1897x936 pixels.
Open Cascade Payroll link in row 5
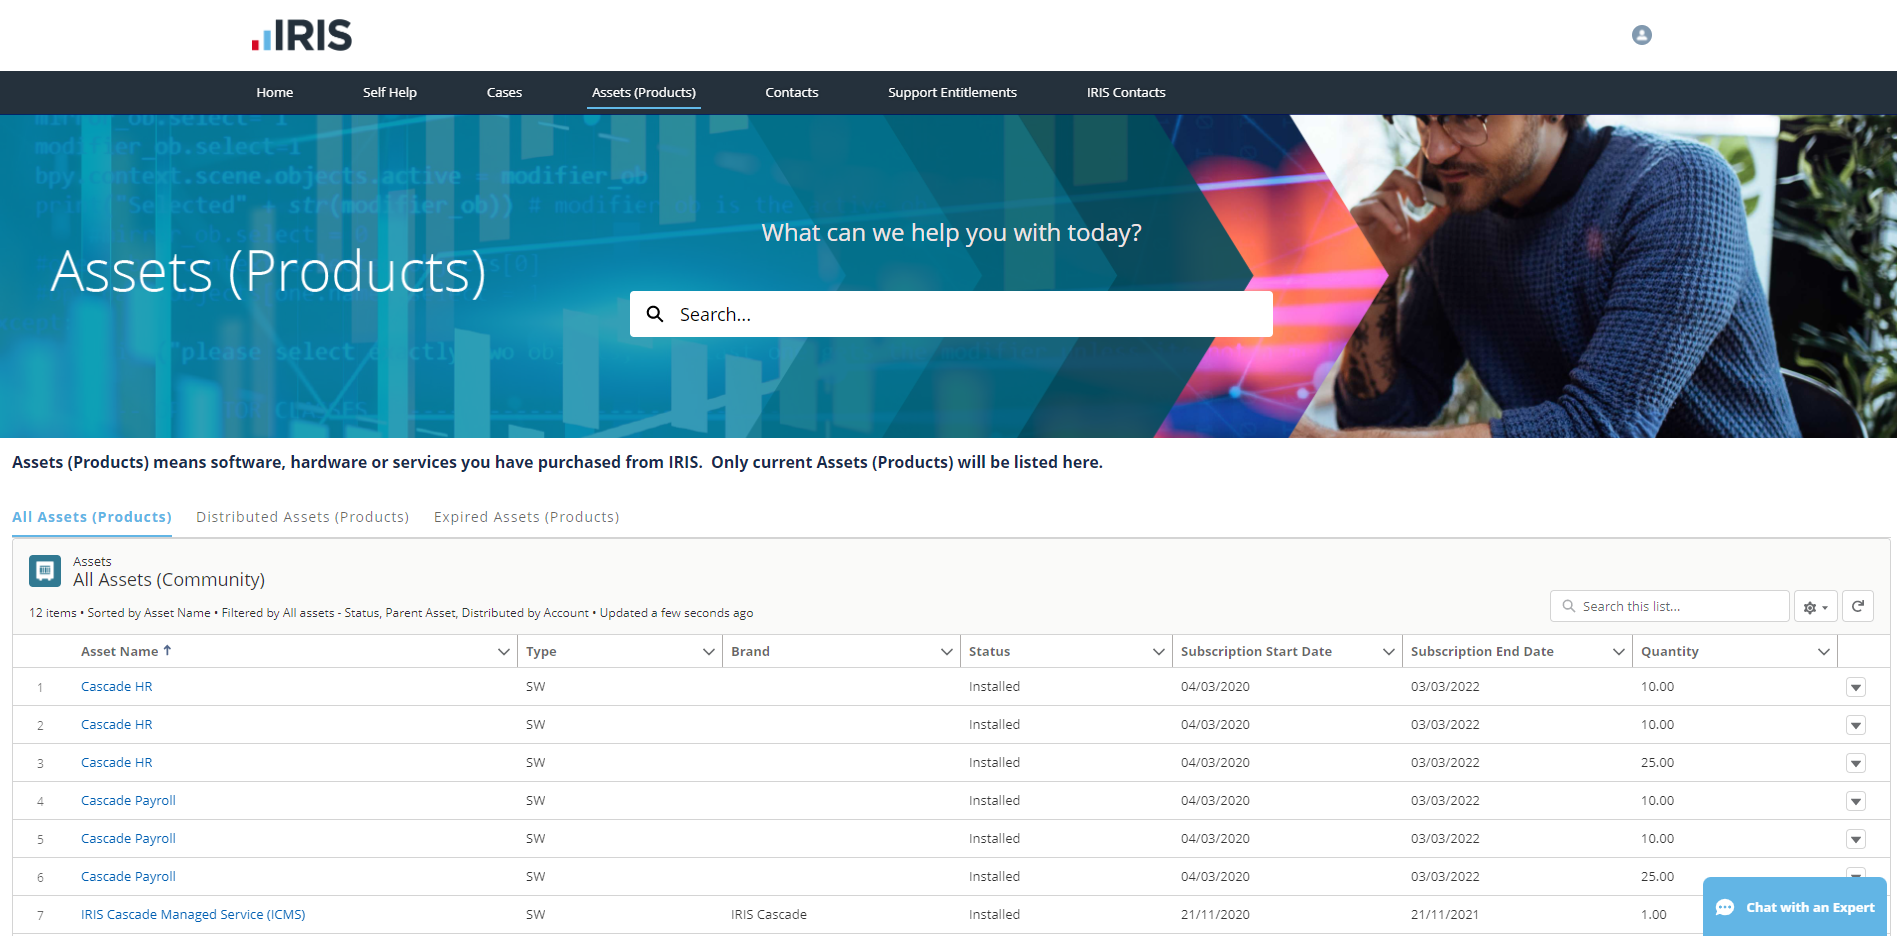click(x=128, y=838)
